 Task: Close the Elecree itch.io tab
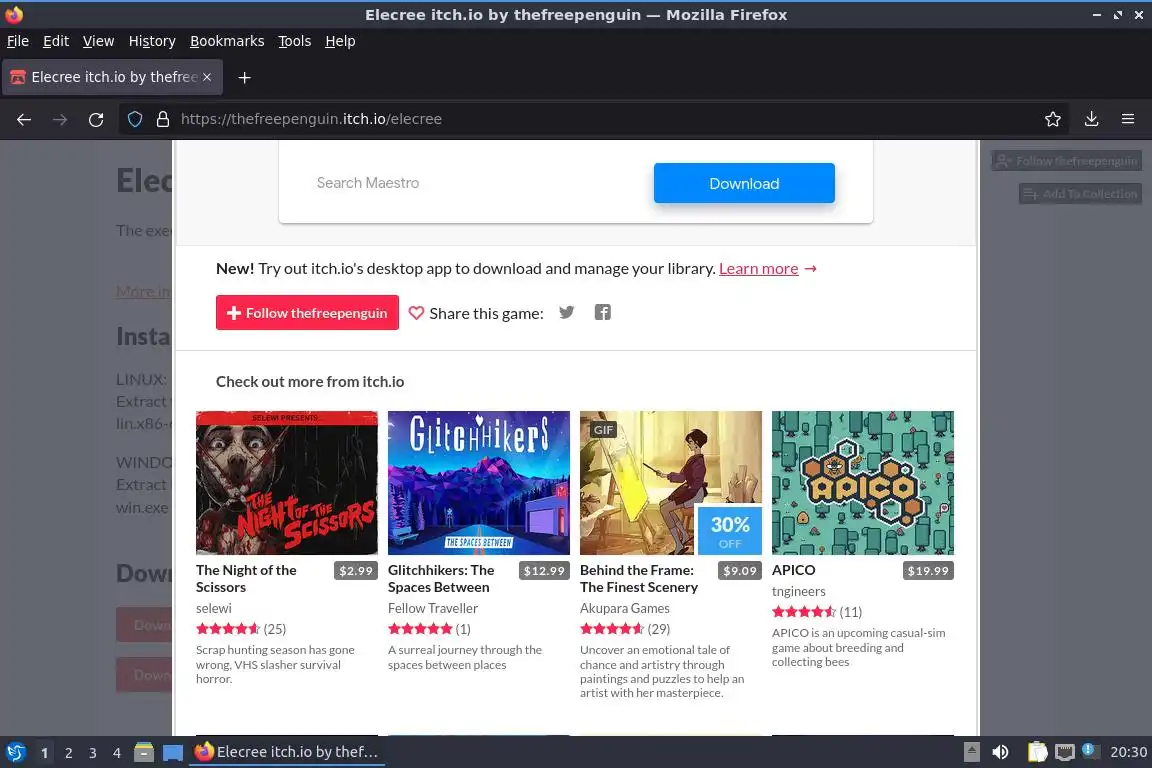click(207, 77)
